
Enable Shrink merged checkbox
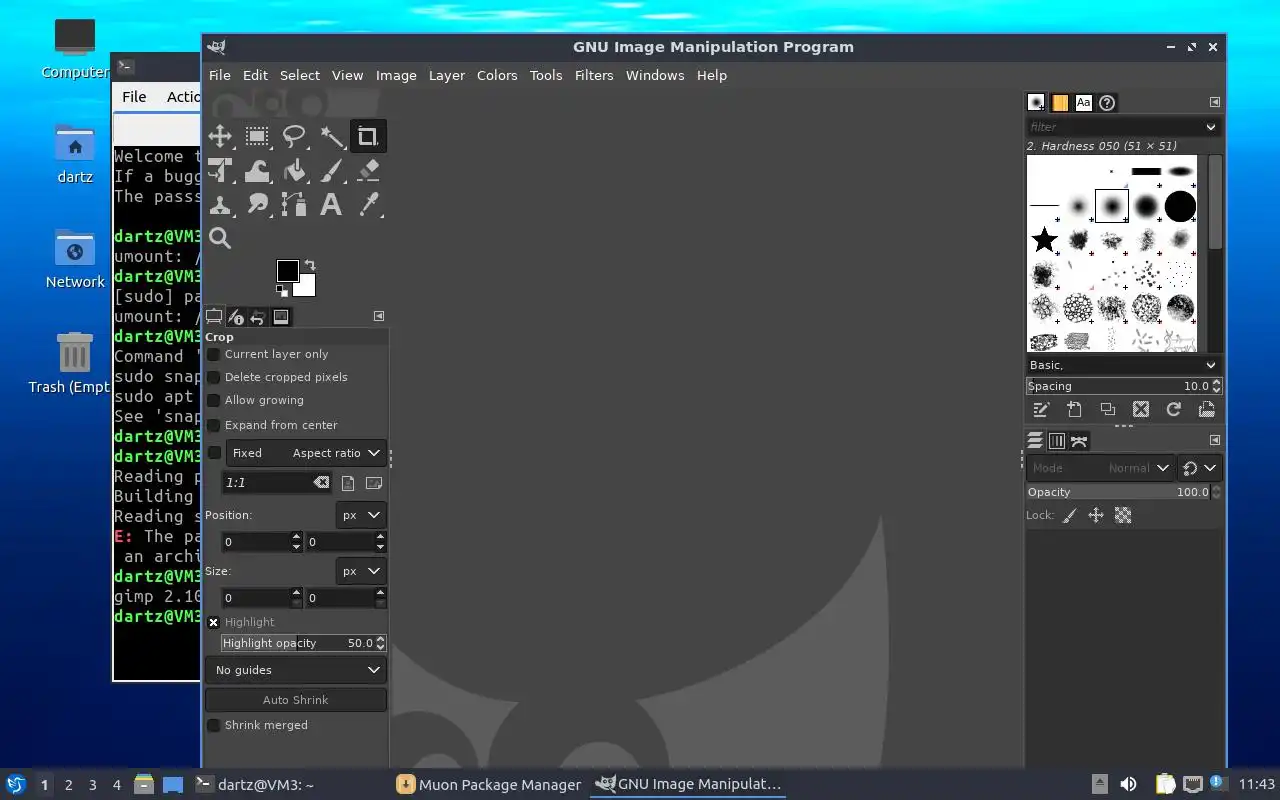[x=213, y=725]
